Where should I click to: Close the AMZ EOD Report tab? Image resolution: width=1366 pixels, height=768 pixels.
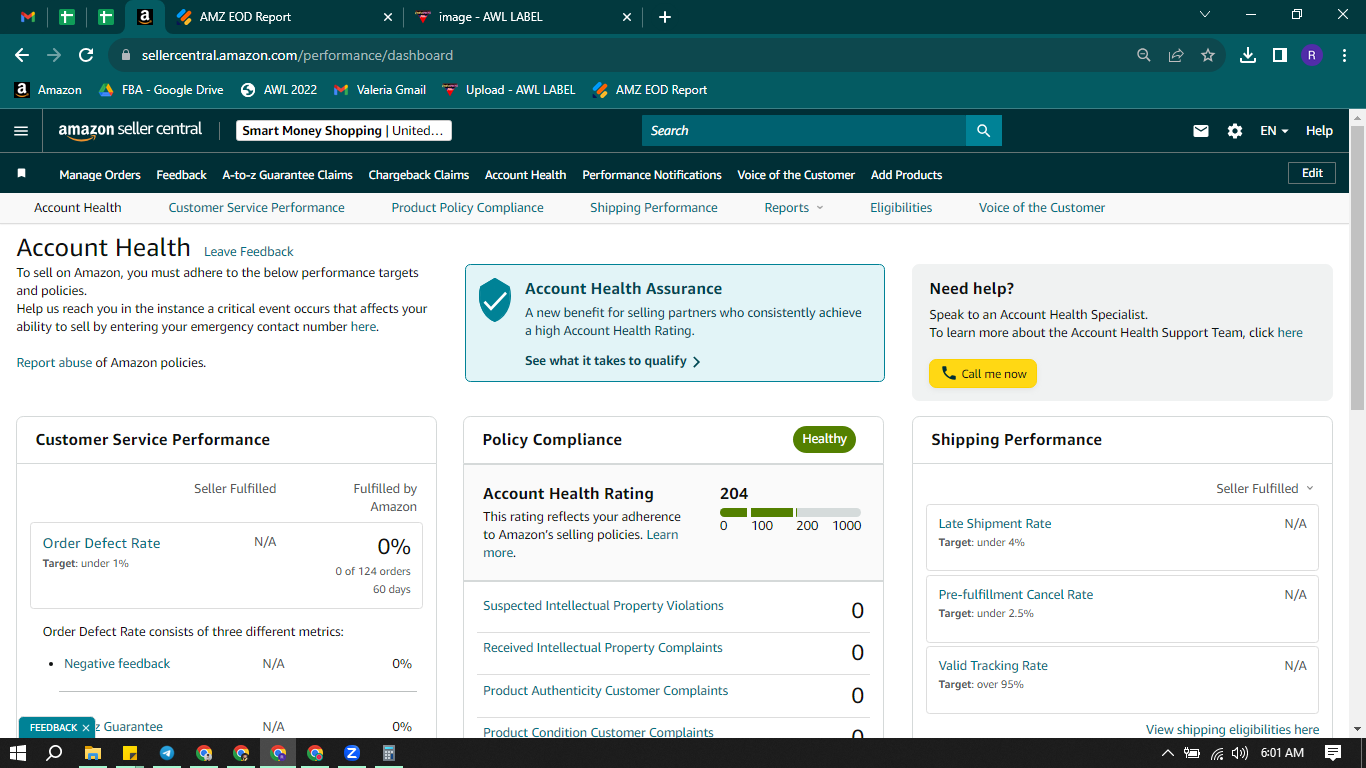(x=388, y=17)
